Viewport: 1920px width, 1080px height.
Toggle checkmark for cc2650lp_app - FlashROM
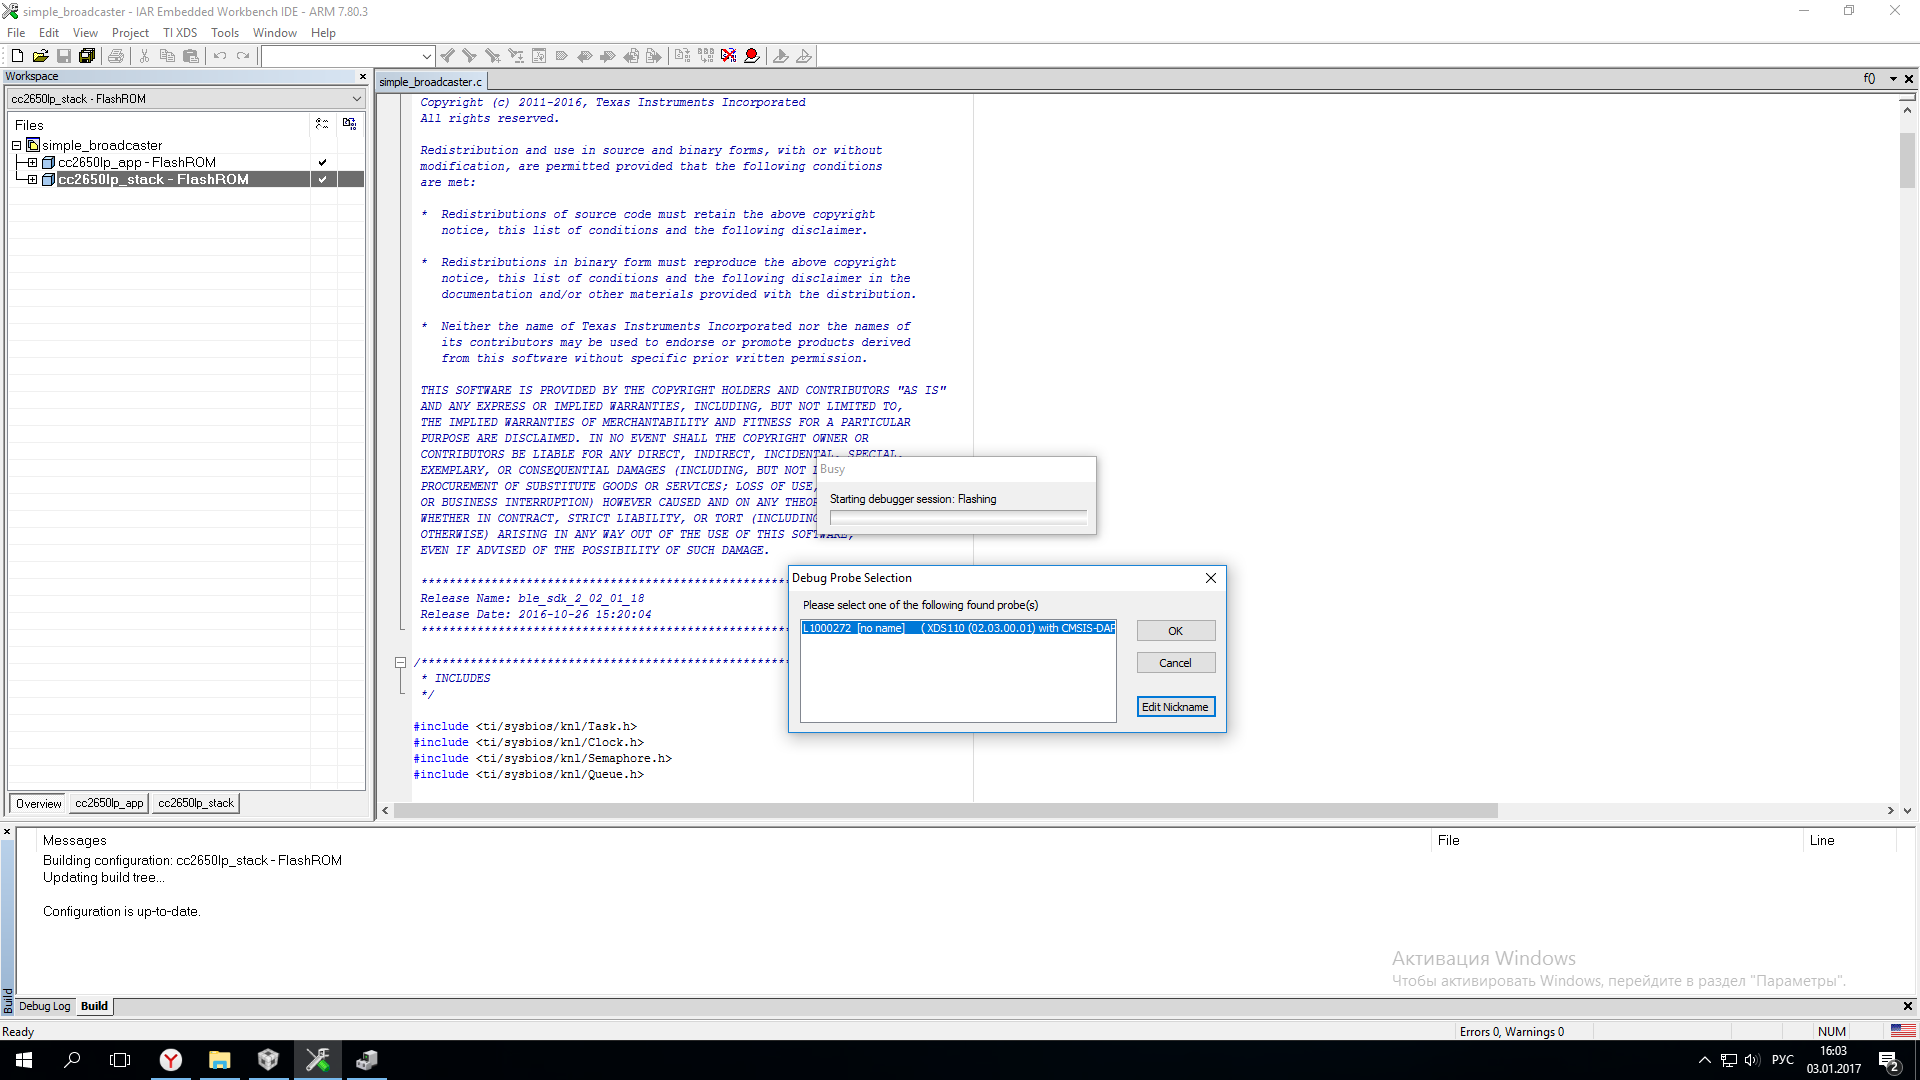point(322,162)
